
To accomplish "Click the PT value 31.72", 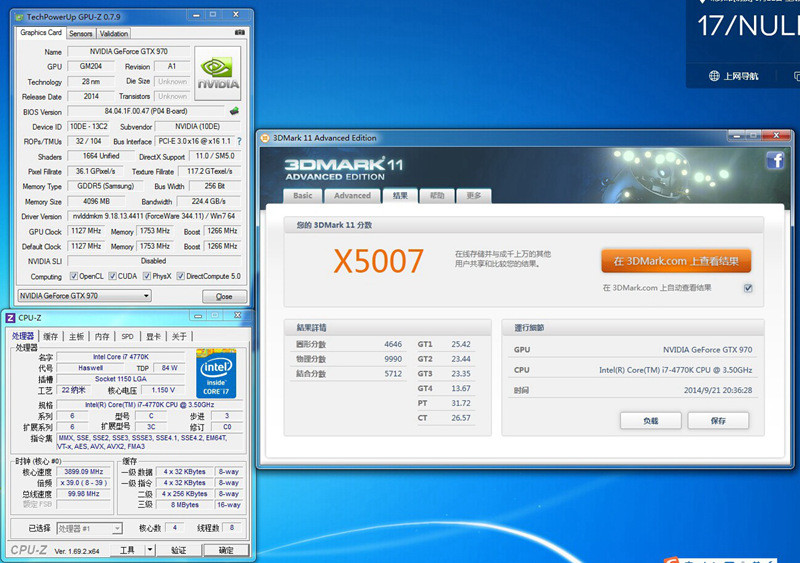I will click(461, 403).
